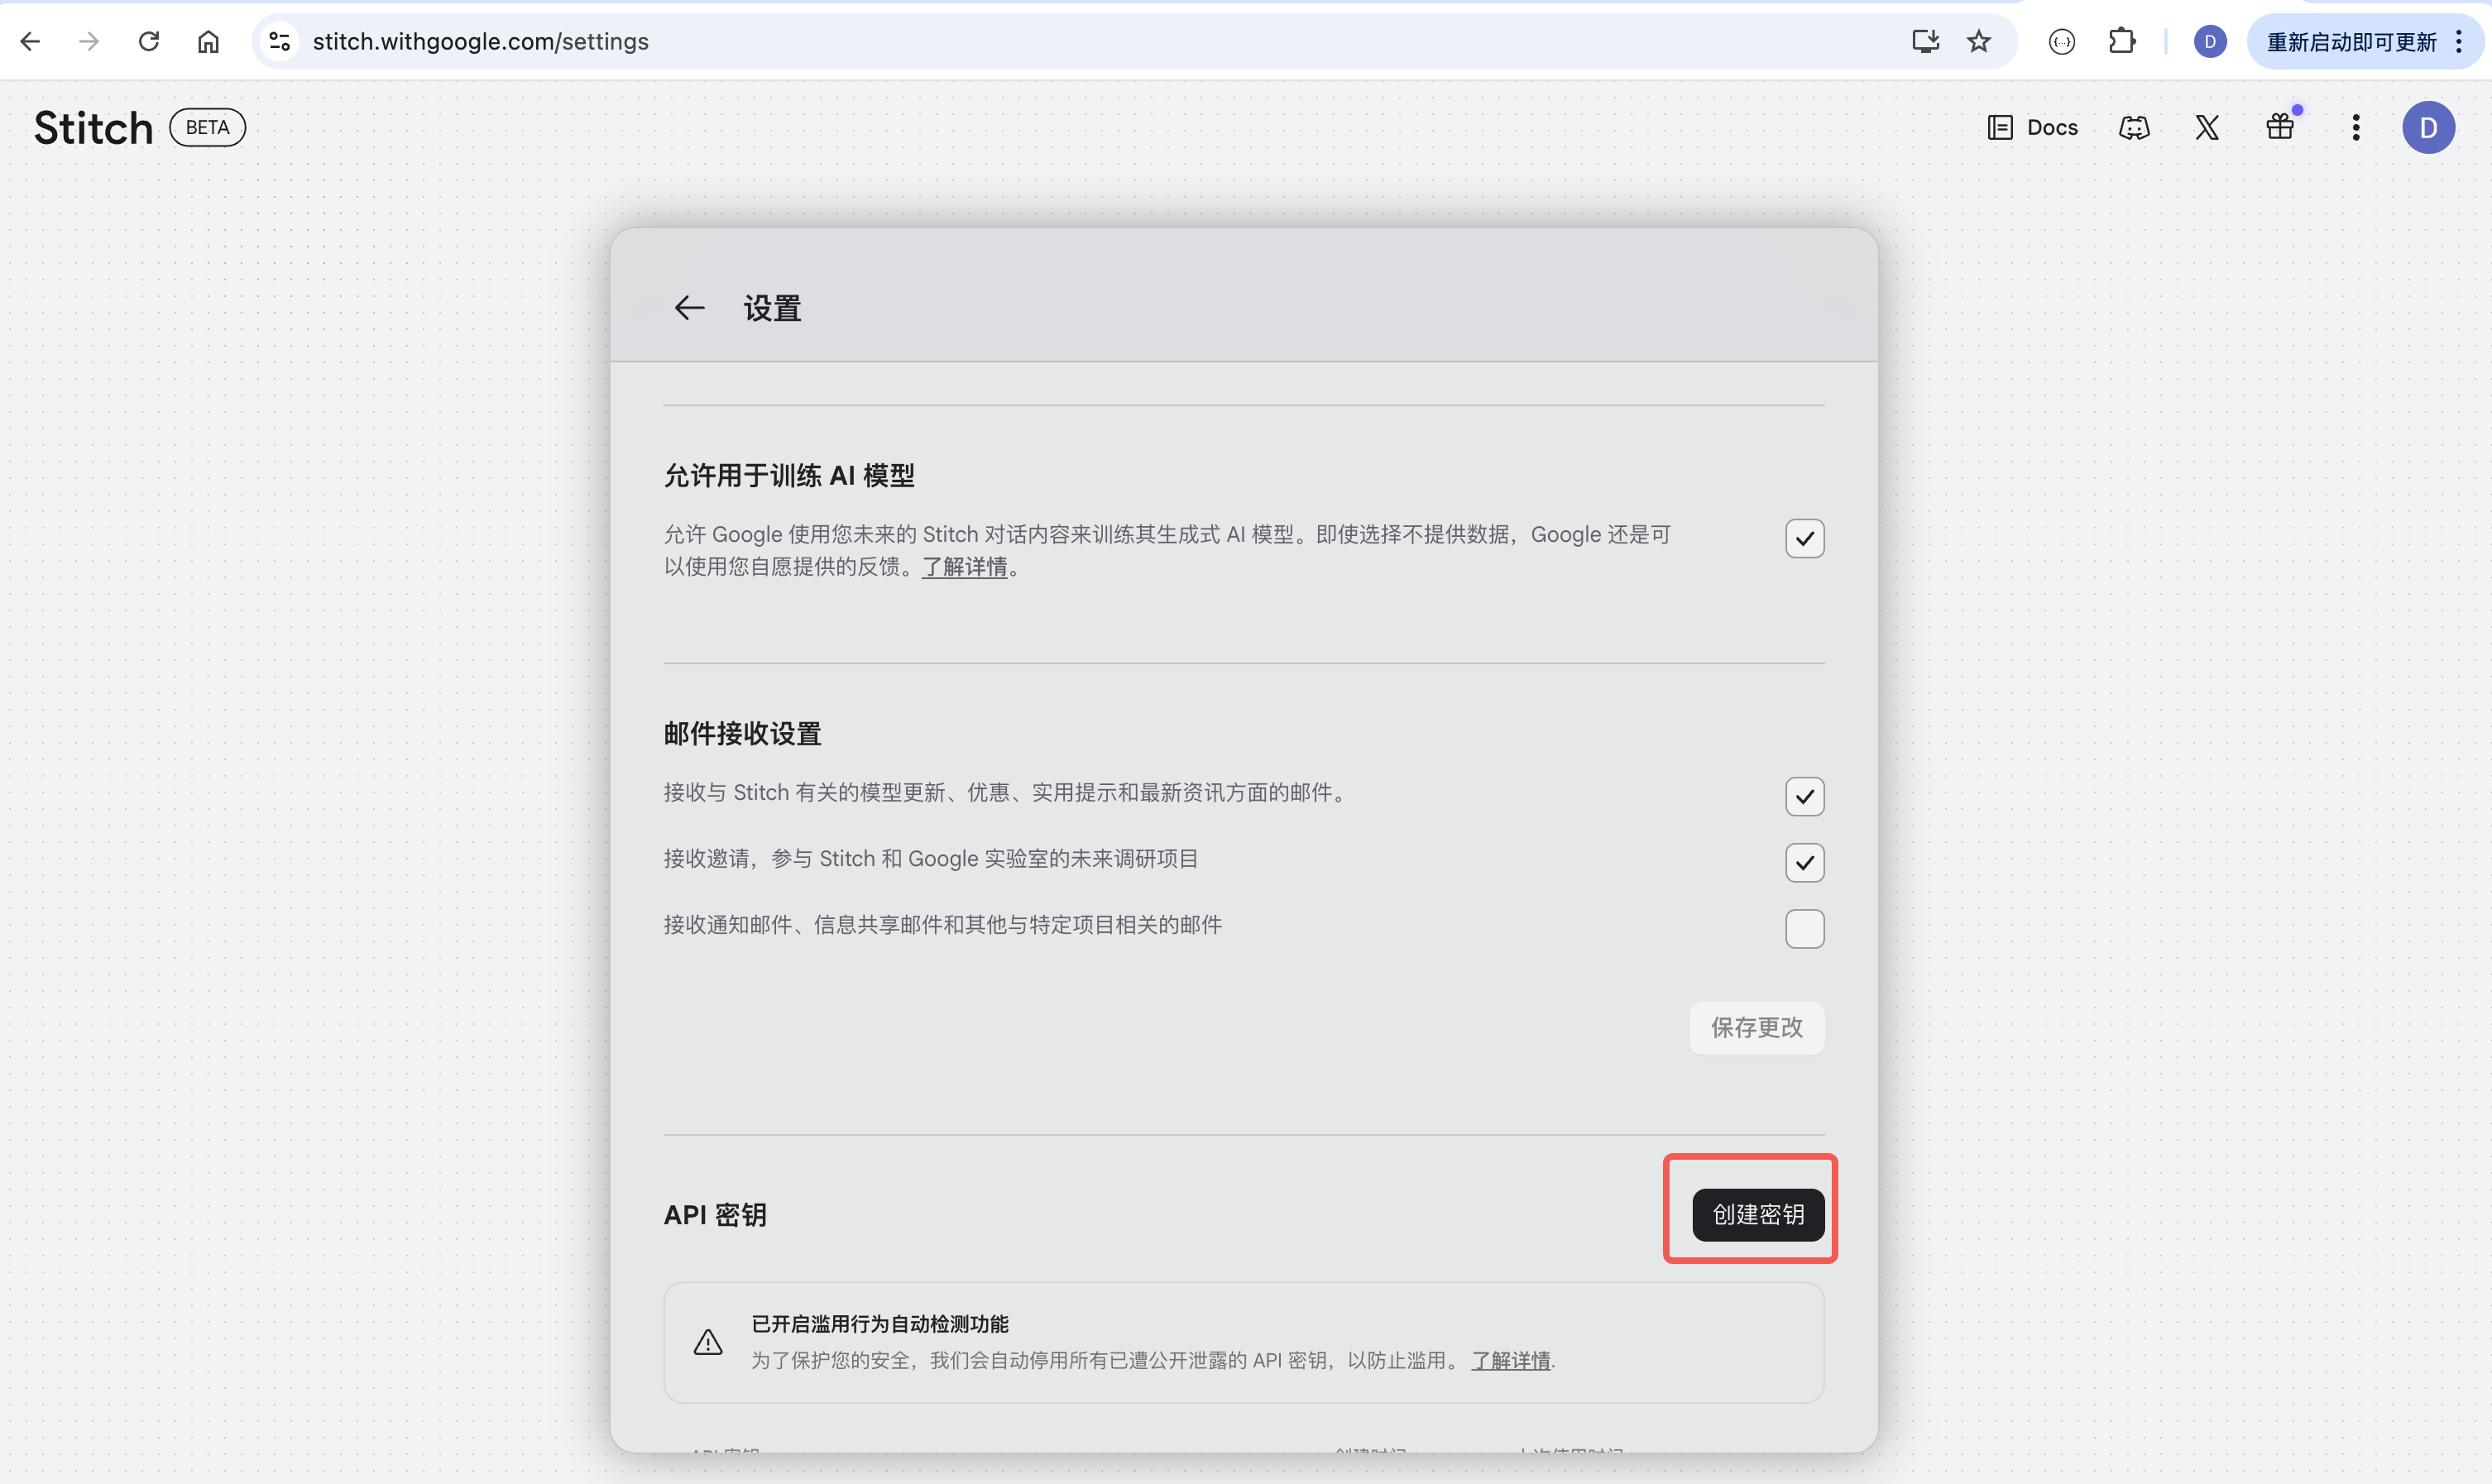Click the warning triangle icon in notice
2492x1484 pixels.
[x=708, y=1342]
